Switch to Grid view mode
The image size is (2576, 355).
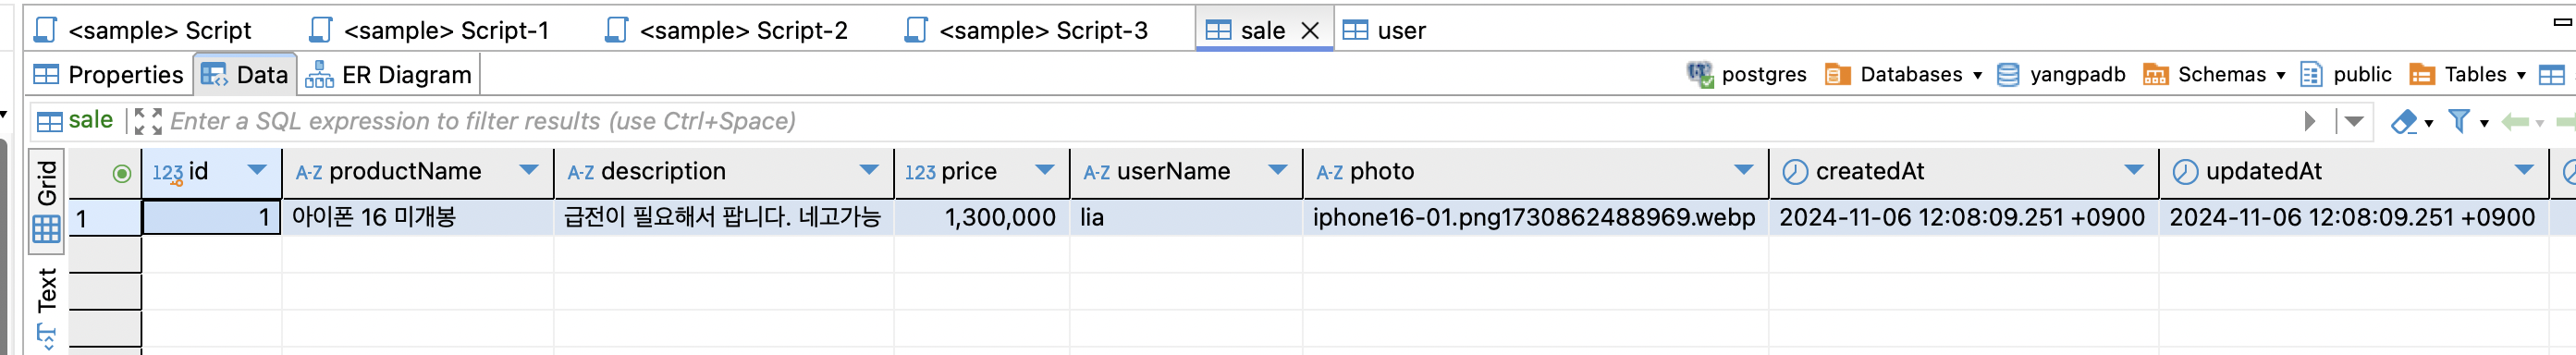pos(47,201)
